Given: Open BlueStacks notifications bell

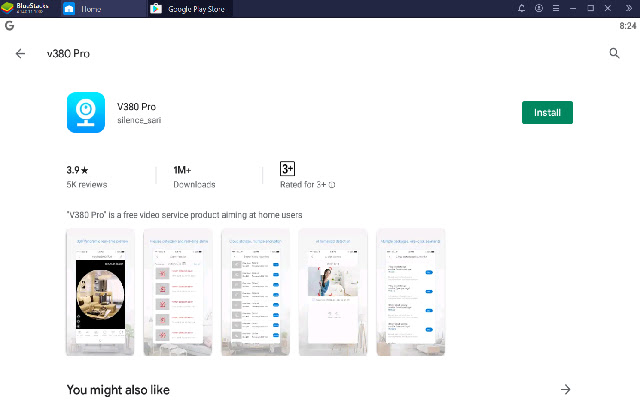Looking at the screenshot, I should tap(521, 8).
